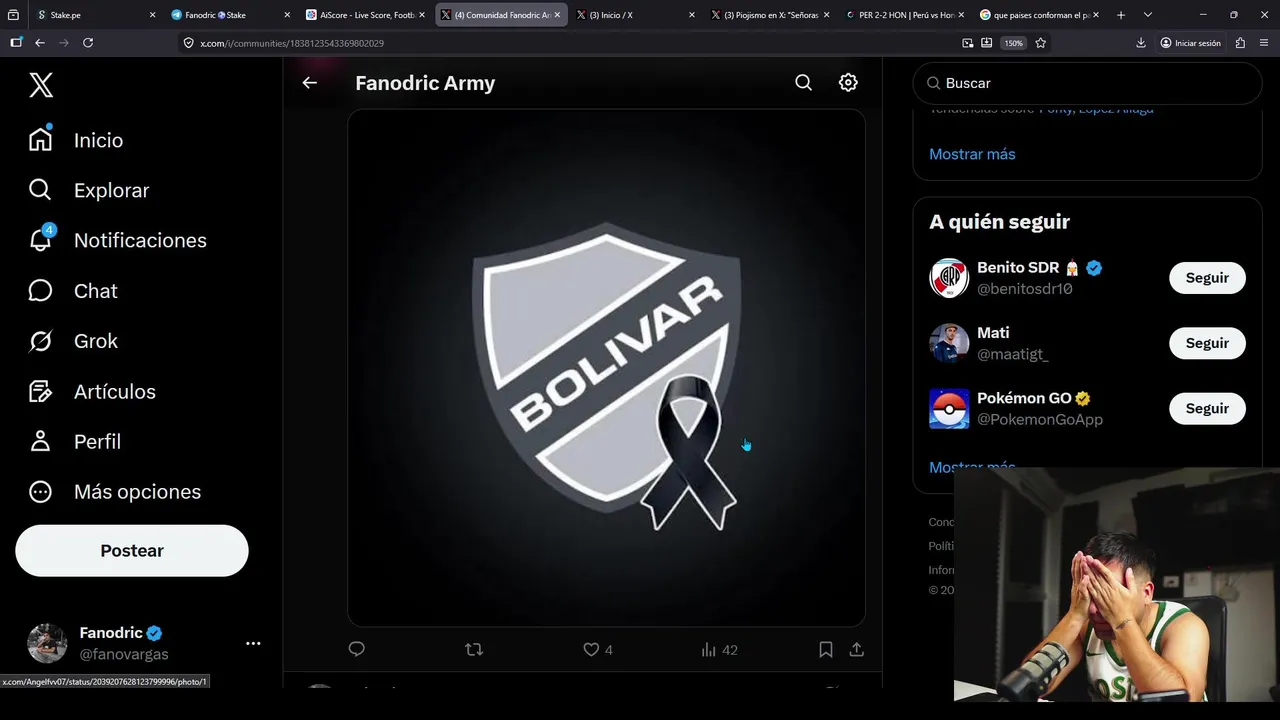1280x720 pixels.
Task: Reload the page
Action: [x=88, y=43]
